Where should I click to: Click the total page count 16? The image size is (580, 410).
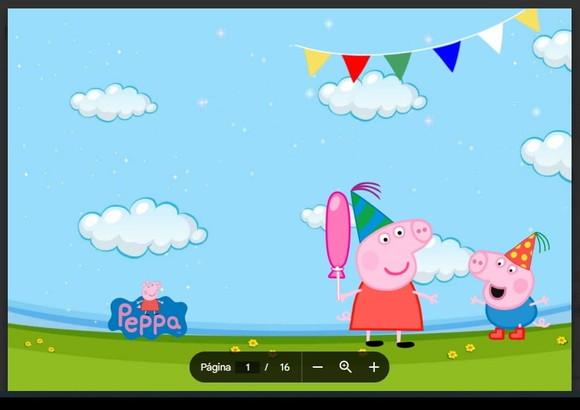(x=284, y=367)
